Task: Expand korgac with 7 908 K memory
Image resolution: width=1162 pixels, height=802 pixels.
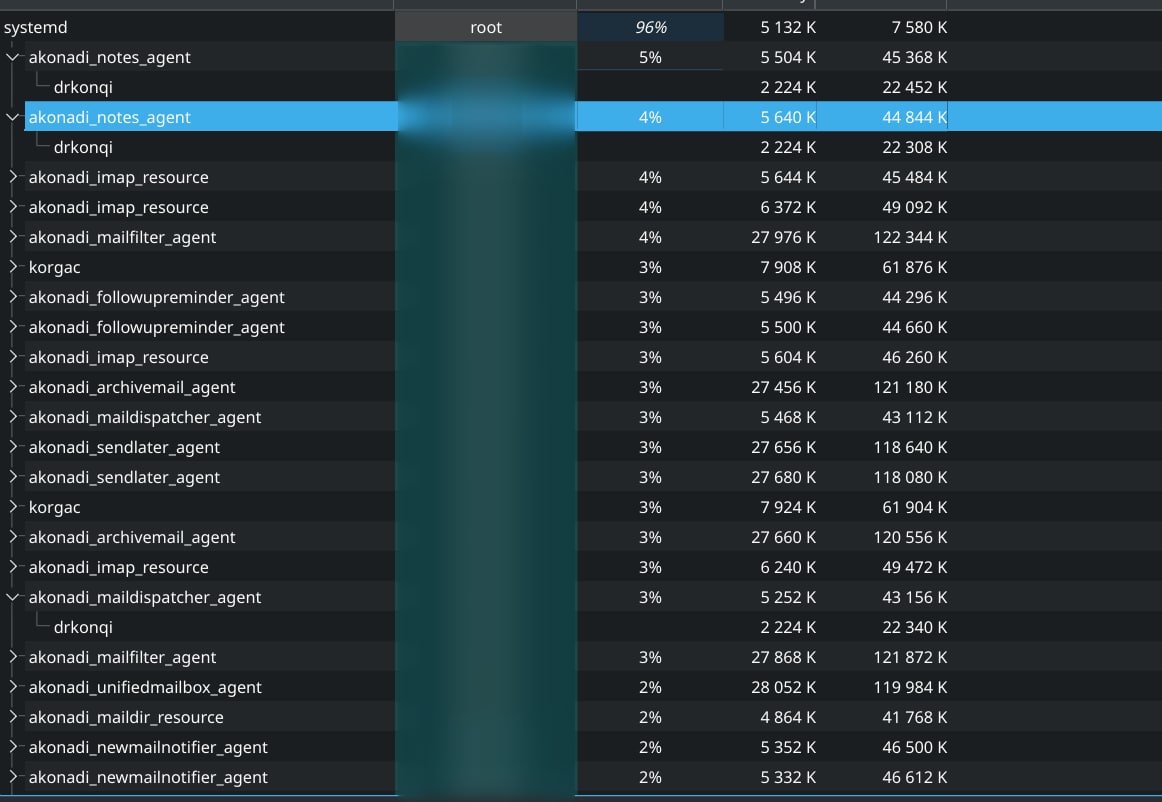Action: point(13,267)
